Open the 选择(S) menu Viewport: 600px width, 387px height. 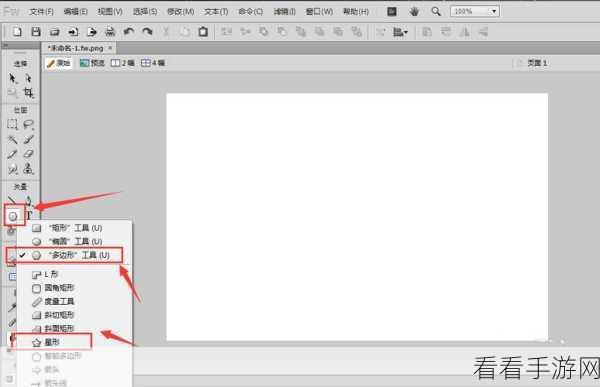click(145, 12)
